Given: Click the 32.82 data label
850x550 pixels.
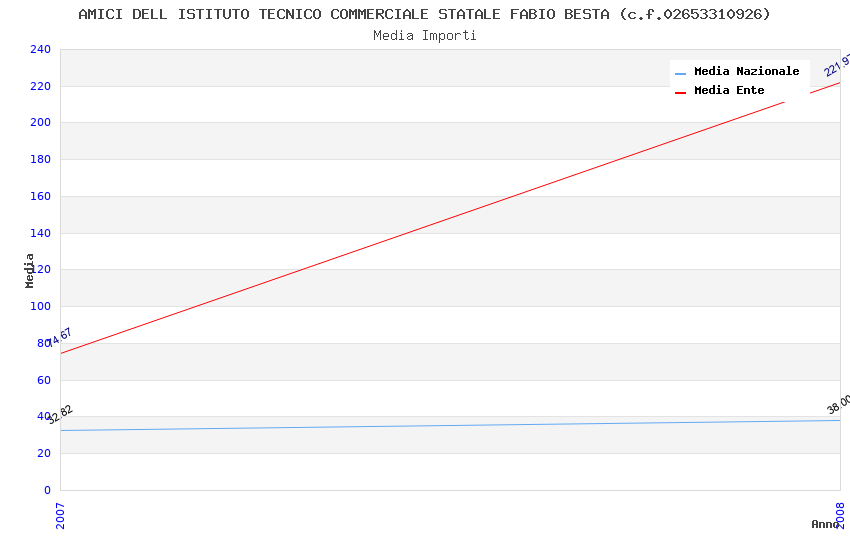Looking at the screenshot, I should pyautogui.click(x=60, y=415).
